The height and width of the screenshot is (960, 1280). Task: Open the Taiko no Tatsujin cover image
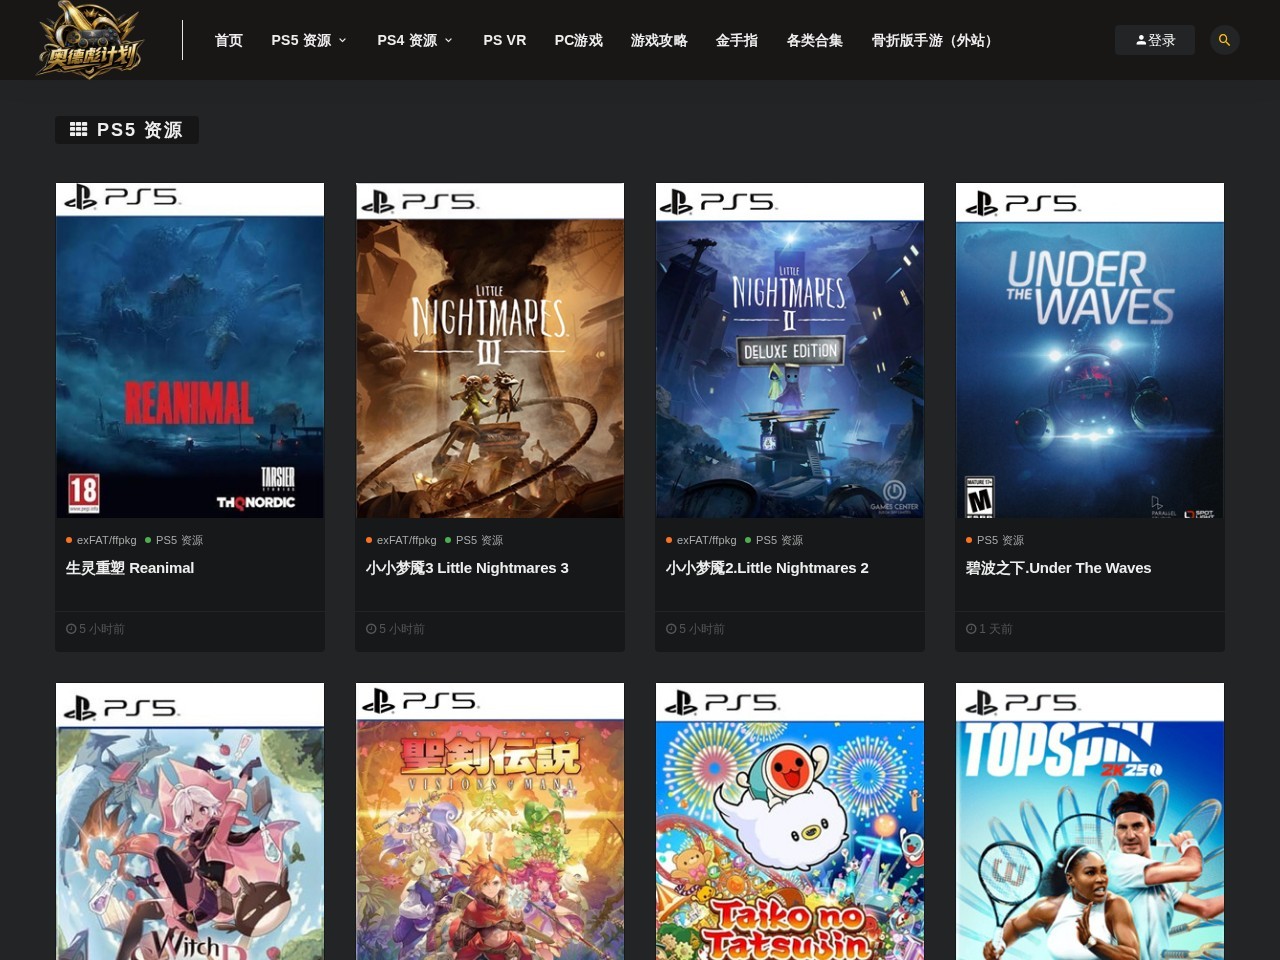pos(790,822)
